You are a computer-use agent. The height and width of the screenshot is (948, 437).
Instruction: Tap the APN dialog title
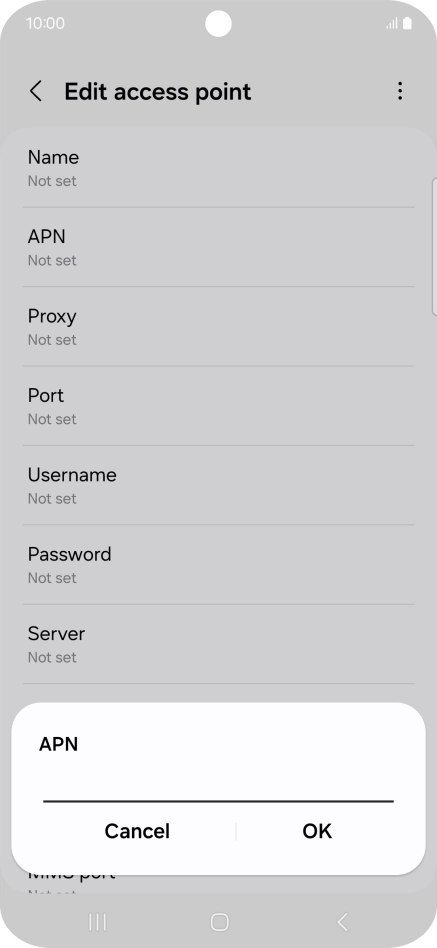tap(59, 744)
